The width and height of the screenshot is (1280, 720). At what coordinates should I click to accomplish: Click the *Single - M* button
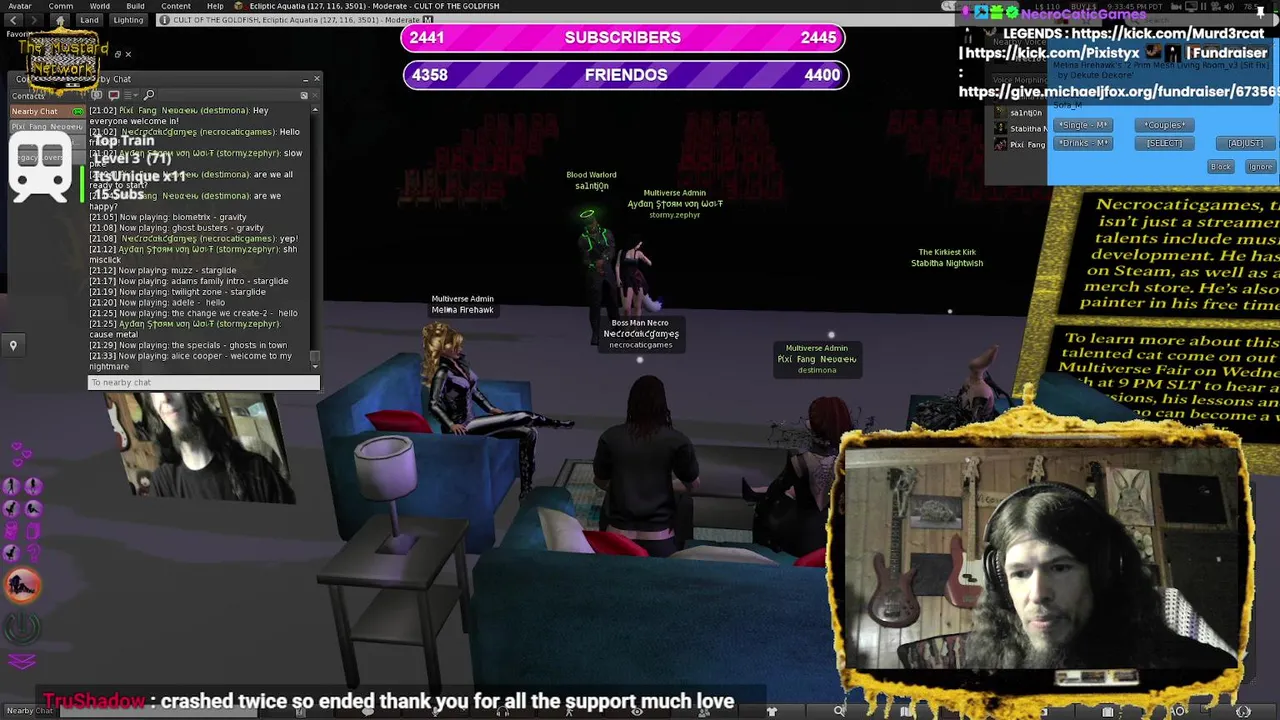pyautogui.click(x=1084, y=125)
